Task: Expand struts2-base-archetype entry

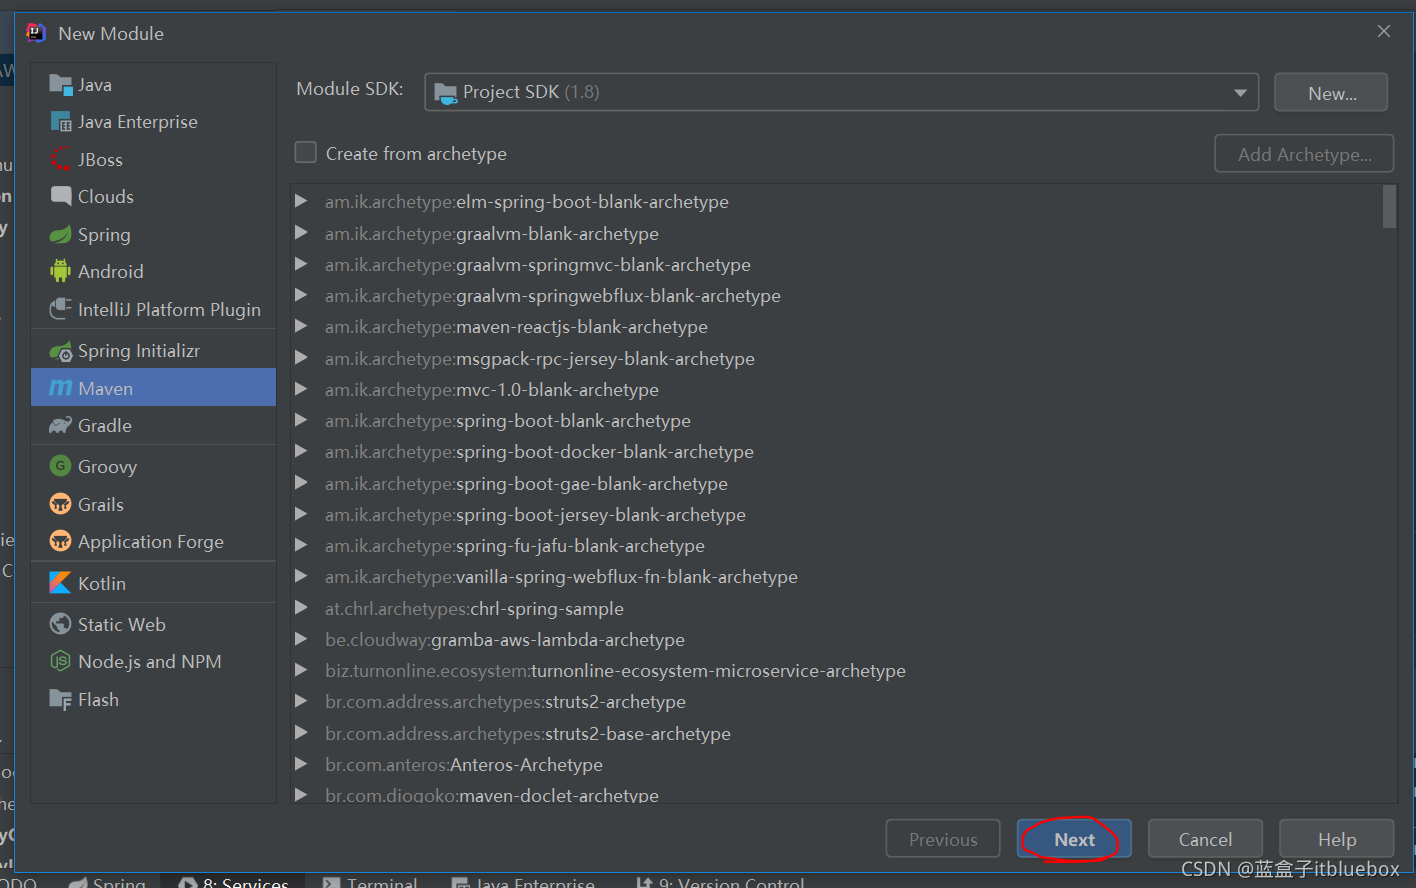Action: point(301,733)
